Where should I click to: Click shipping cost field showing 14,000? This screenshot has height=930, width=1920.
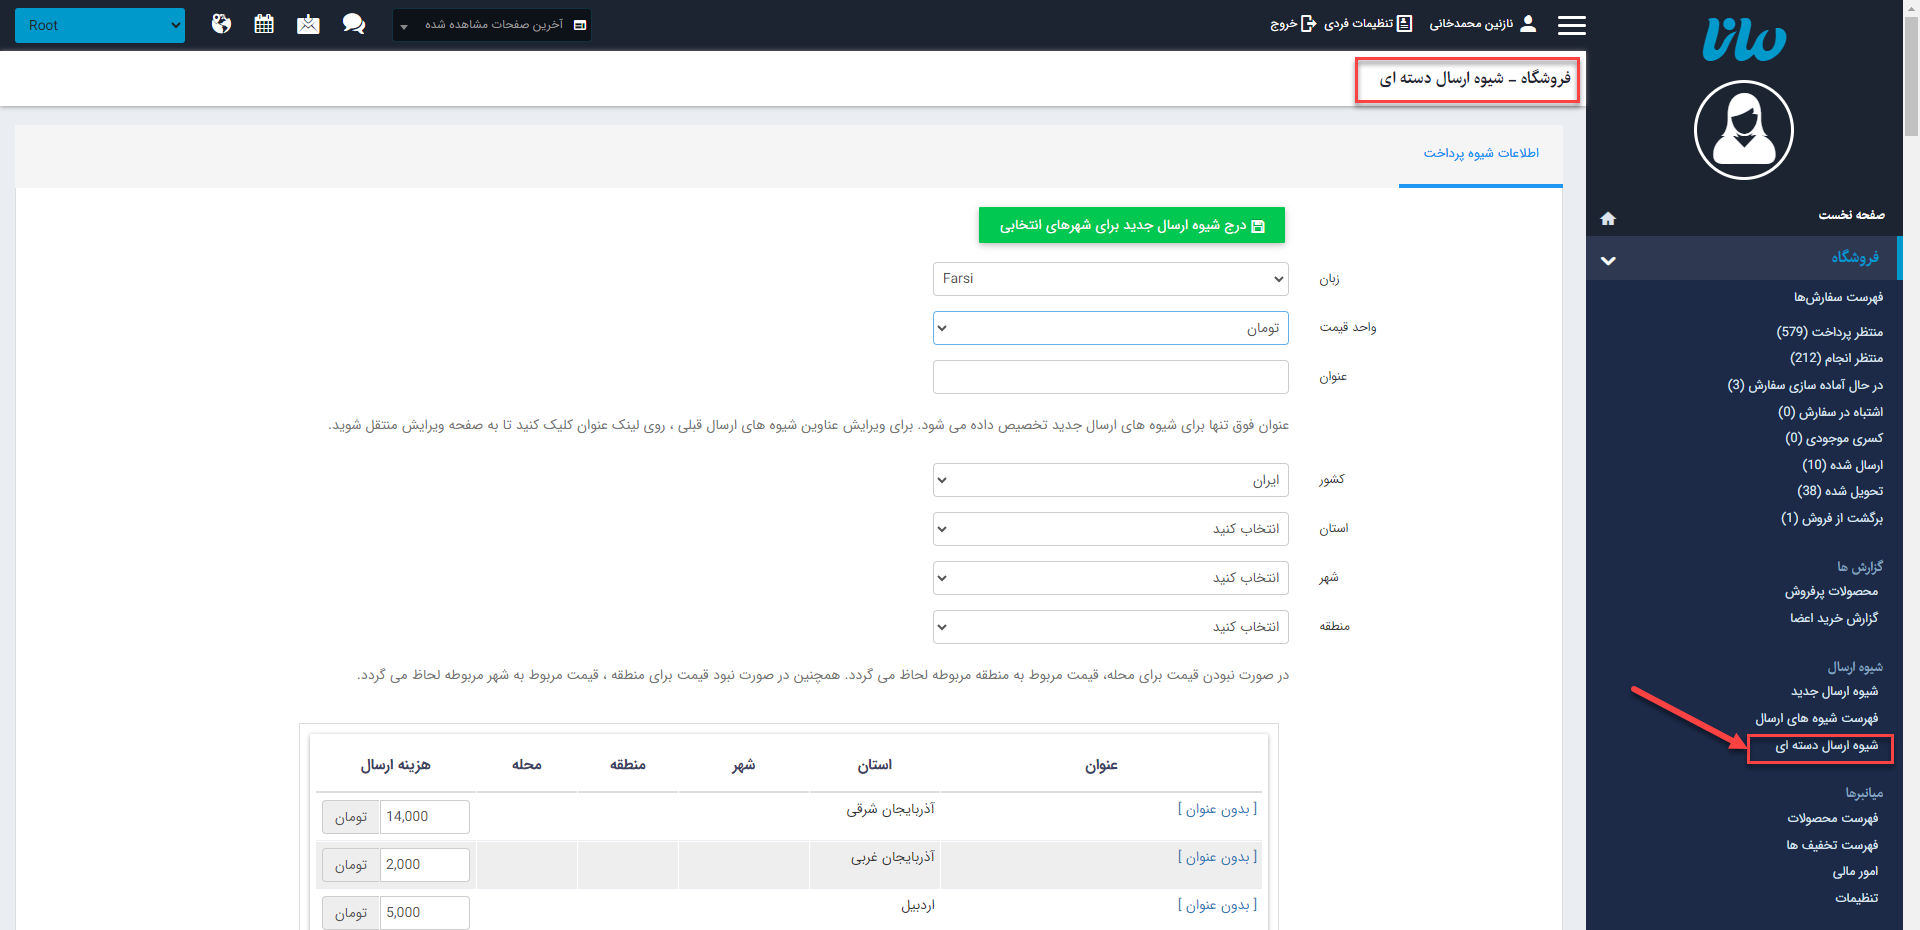(x=424, y=817)
